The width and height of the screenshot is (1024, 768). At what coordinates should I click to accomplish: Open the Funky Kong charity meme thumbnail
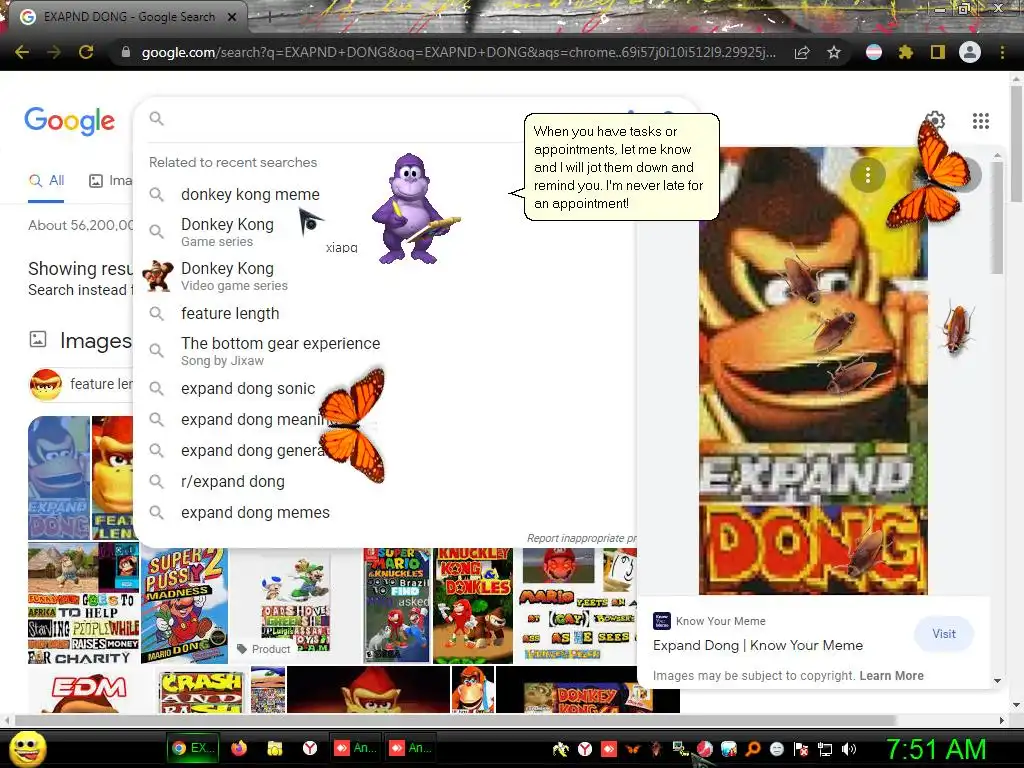pos(84,605)
